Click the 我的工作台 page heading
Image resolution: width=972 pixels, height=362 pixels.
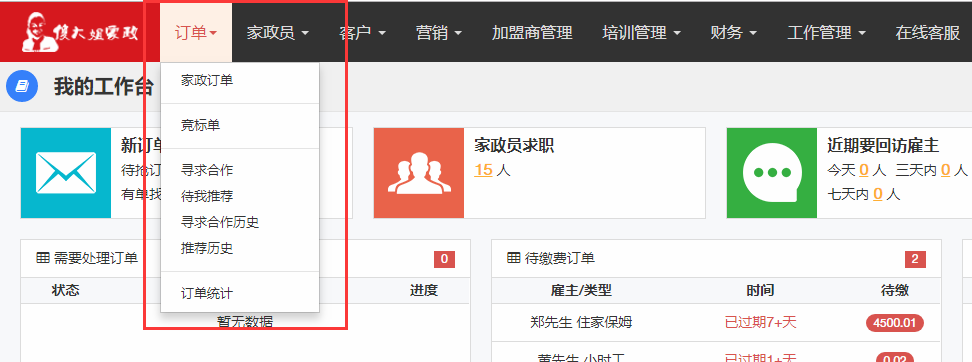point(104,87)
